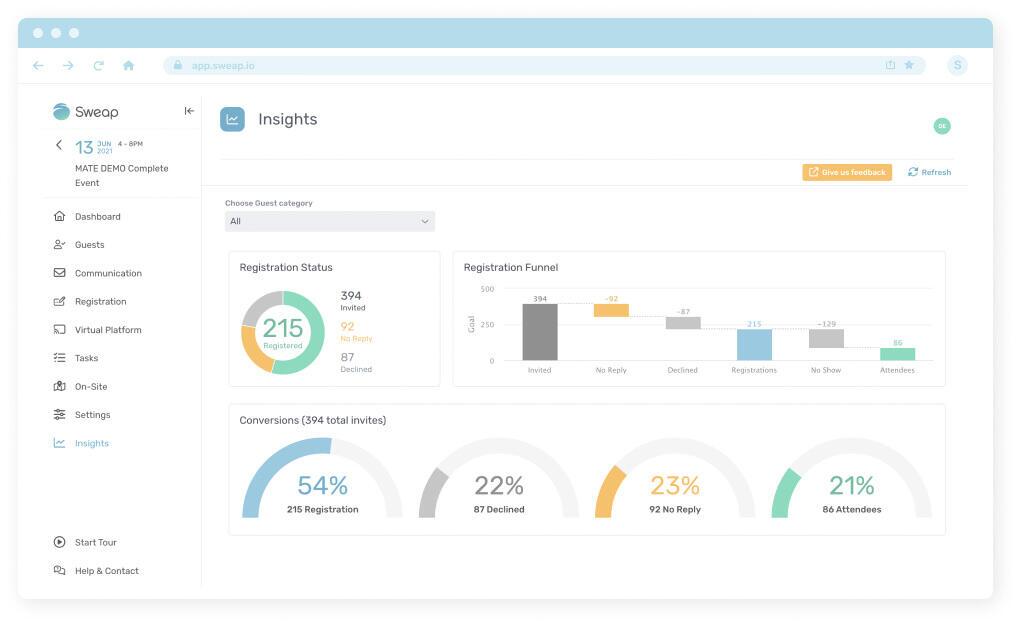Click Start Tour link
Screen dimensions: 1019x625
click(x=95, y=542)
